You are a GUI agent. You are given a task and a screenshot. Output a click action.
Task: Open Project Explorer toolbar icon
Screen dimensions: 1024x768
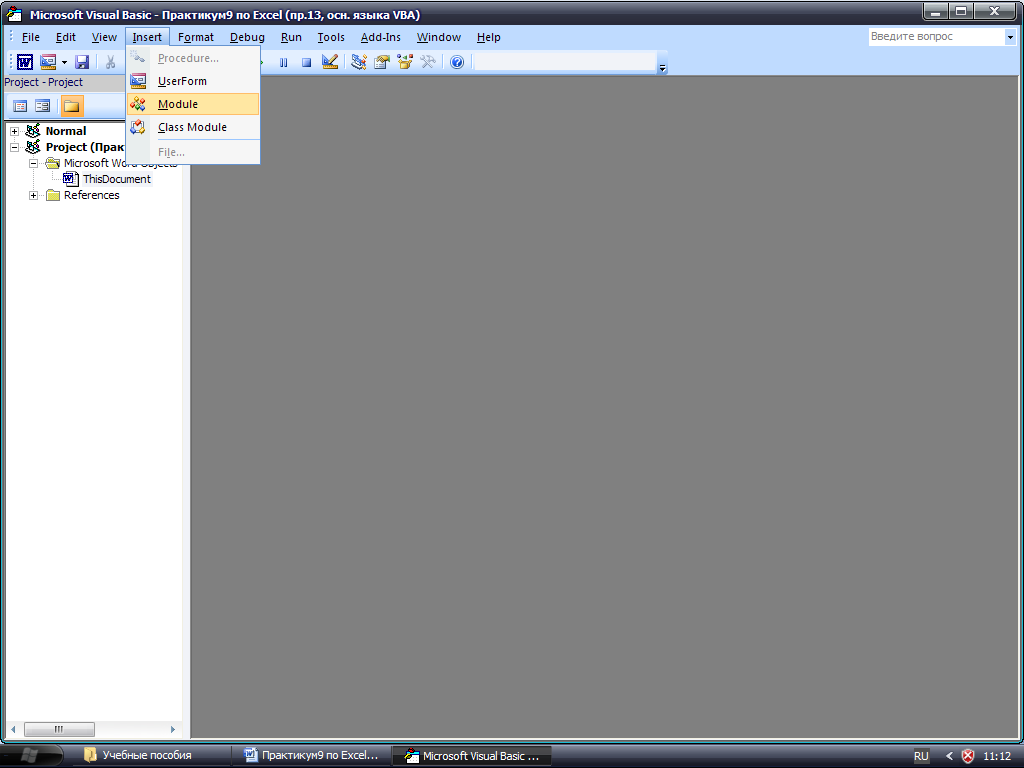click(x=359, y=62)
